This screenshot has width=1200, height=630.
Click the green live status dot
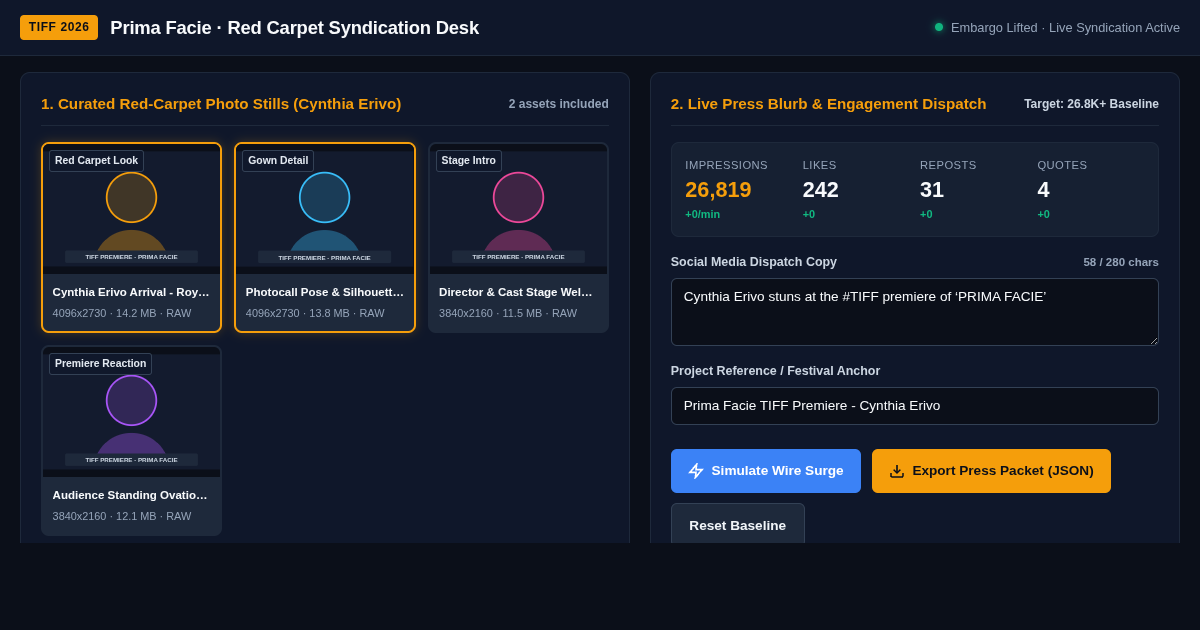click(x=939, y=27)
